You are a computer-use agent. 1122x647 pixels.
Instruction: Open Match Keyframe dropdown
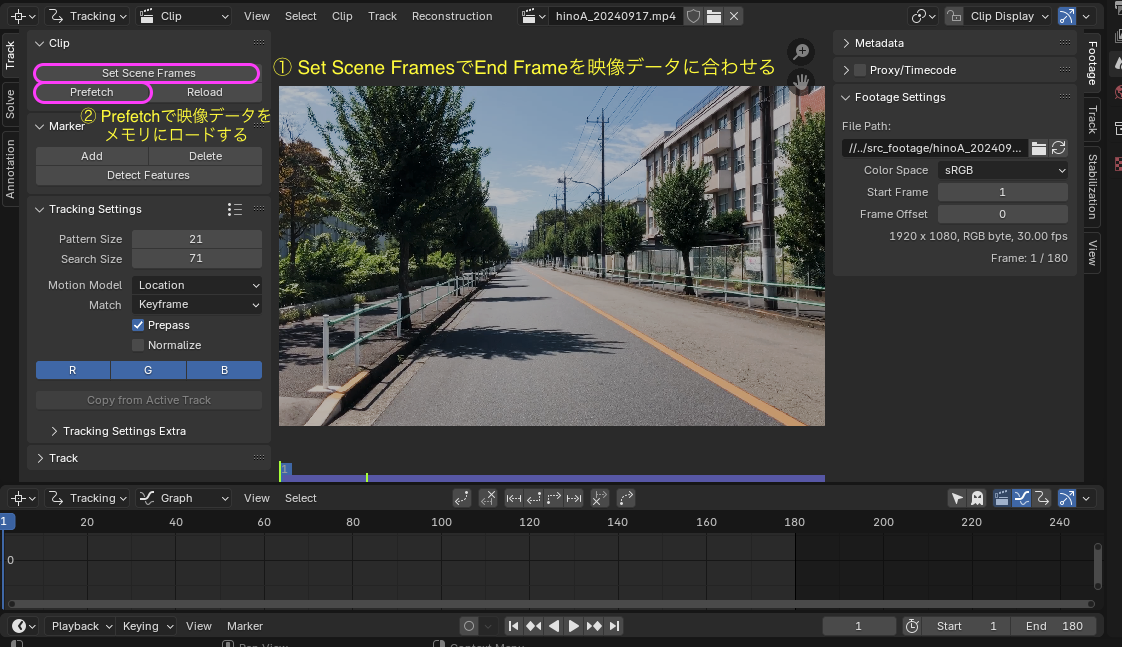click(197, 304)
